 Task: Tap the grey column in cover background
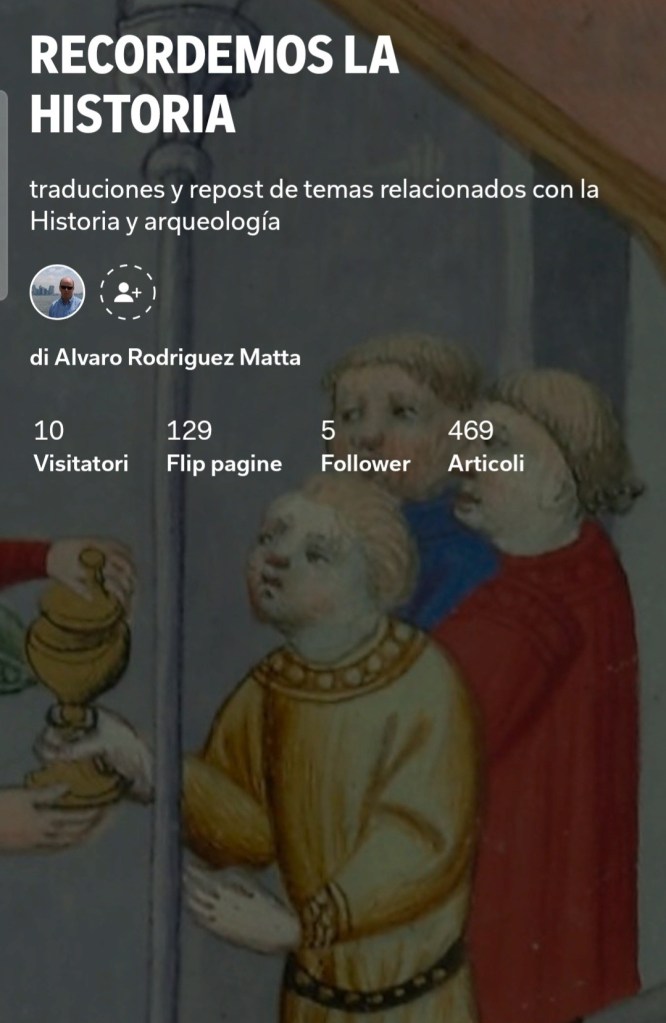171,457
